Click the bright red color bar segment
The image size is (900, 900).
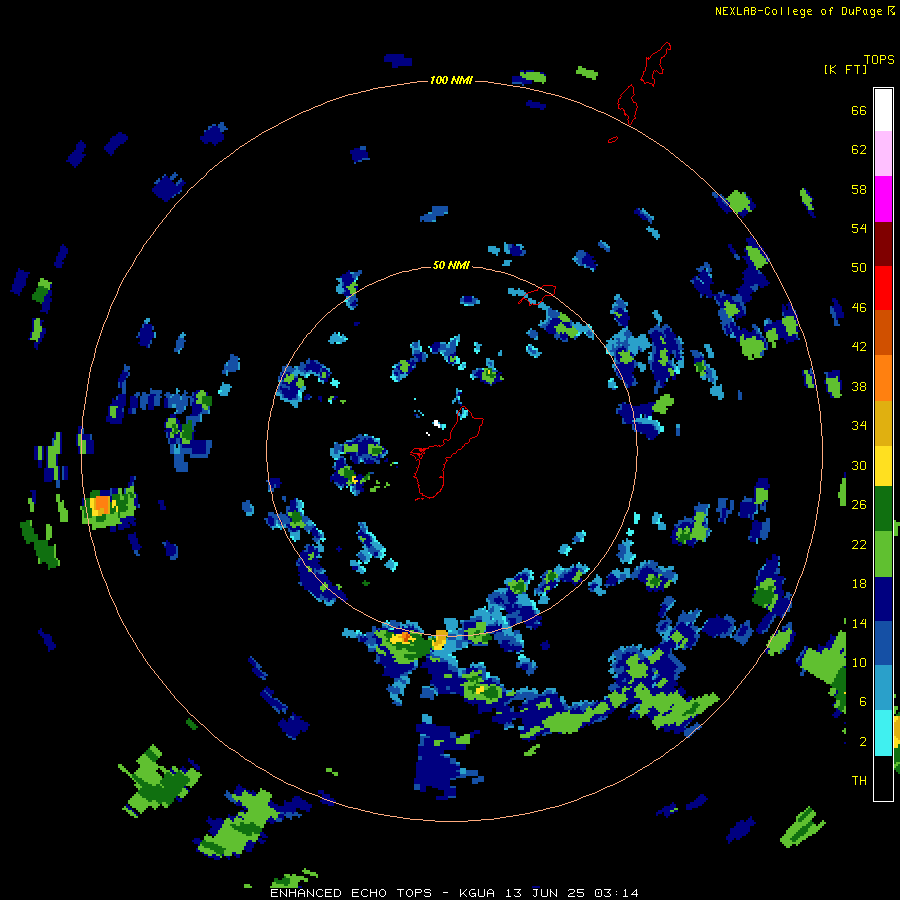(x=883, y=288)
